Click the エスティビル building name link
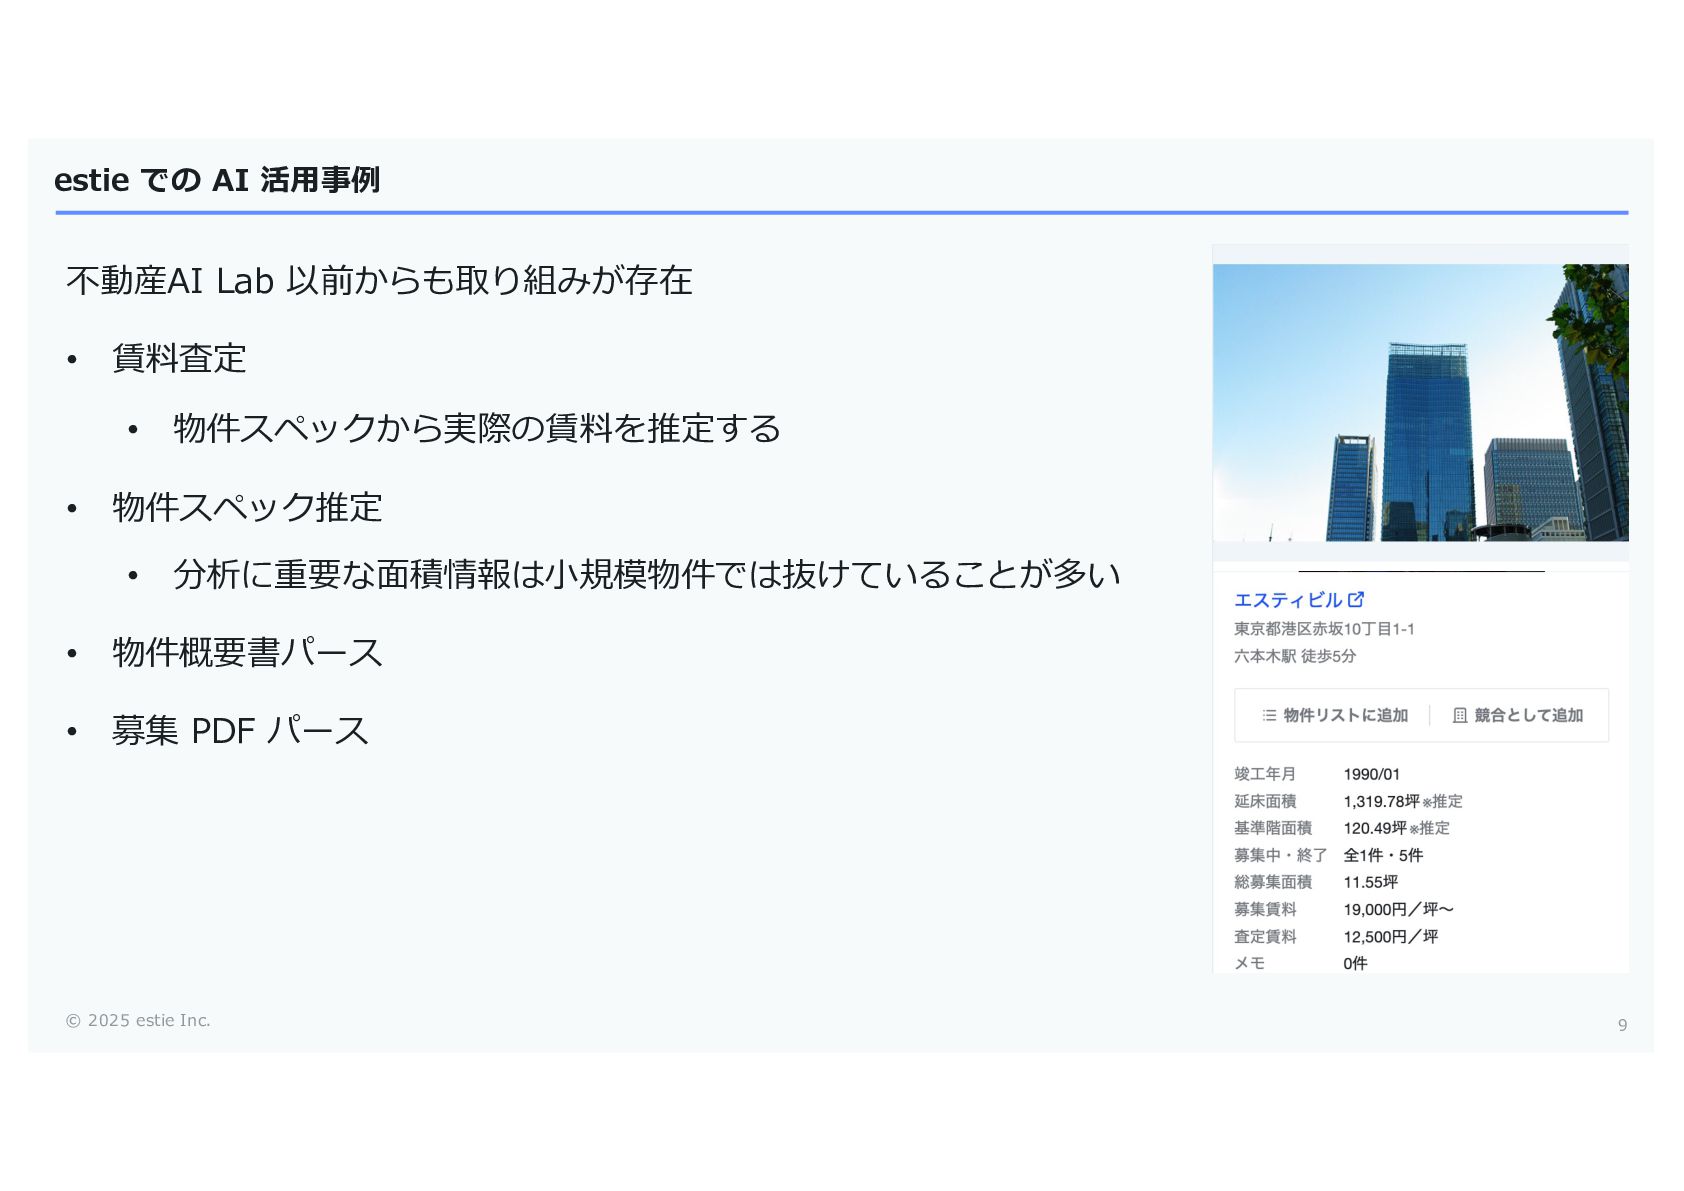Screen dimensions: 1684x1191 coord(1288,600)
